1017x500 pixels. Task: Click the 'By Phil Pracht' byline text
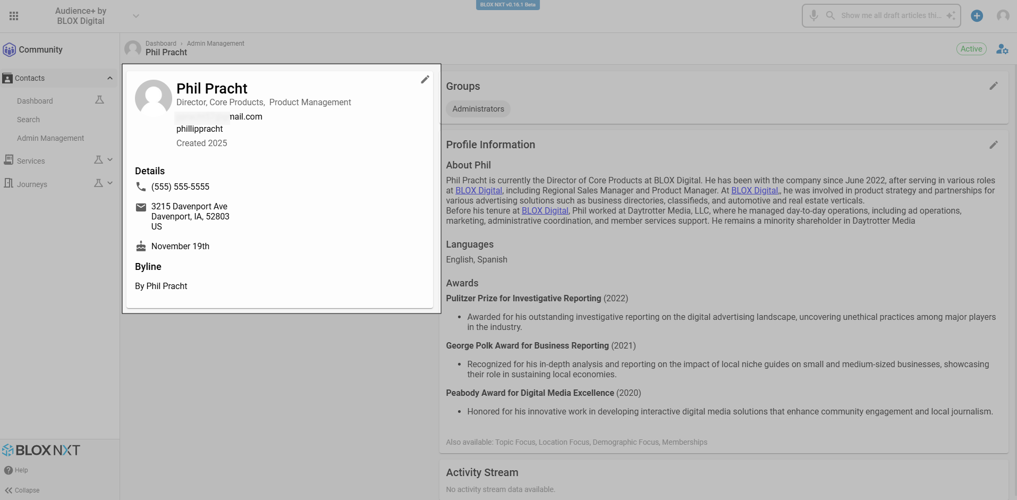pyautogui.click(x=161, y=286)
